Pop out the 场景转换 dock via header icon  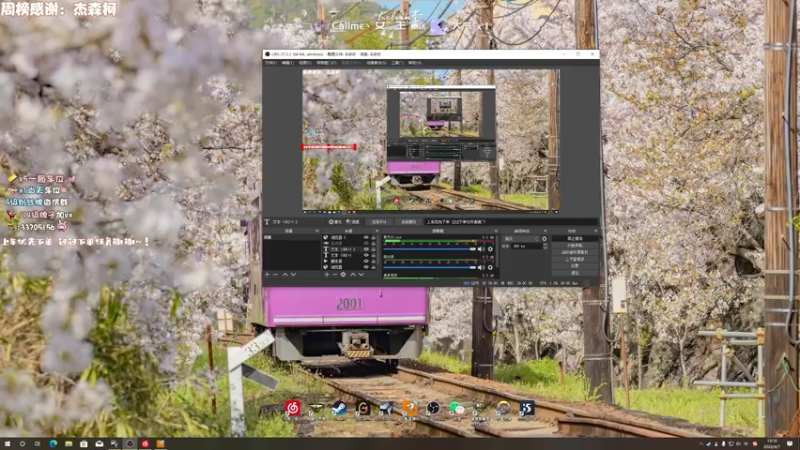coord(545,231)
